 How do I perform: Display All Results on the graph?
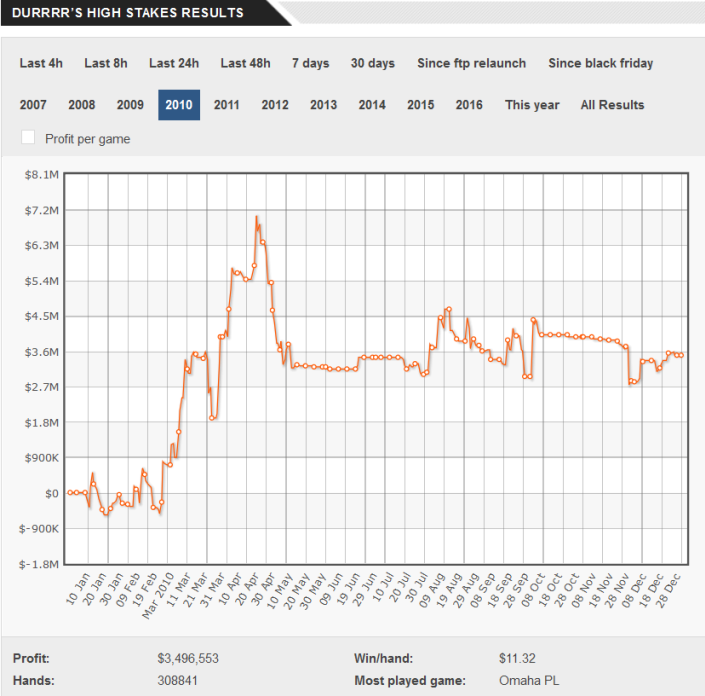coord(612,105)
